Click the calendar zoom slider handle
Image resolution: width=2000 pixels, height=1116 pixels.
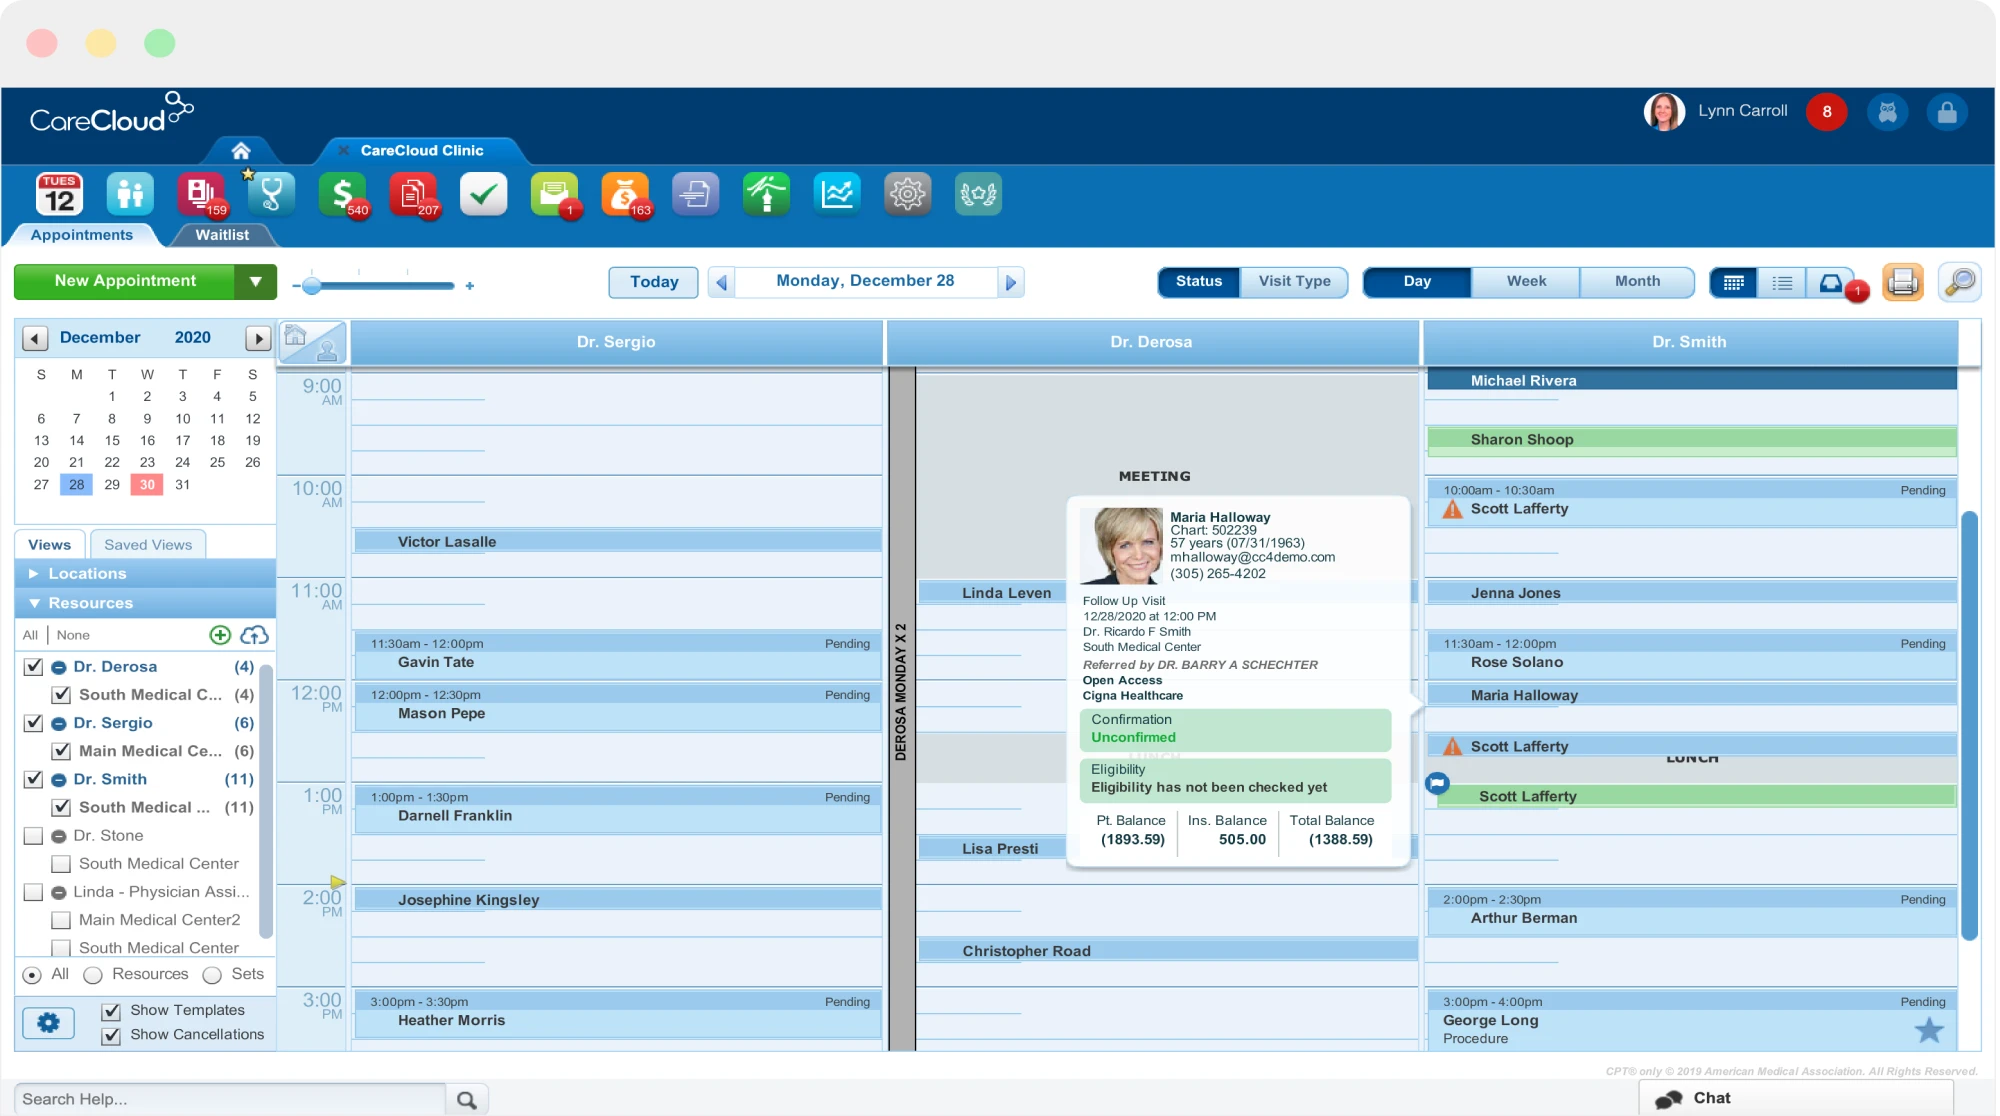[x=312, y=286]
